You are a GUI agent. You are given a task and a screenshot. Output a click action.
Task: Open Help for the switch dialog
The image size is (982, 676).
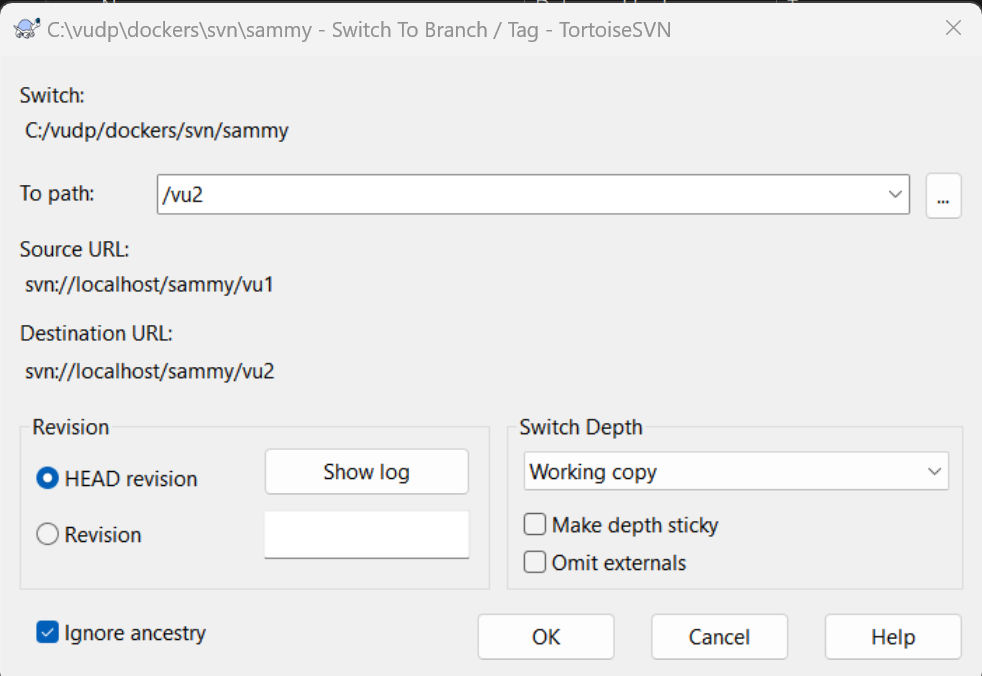(892, 637)
